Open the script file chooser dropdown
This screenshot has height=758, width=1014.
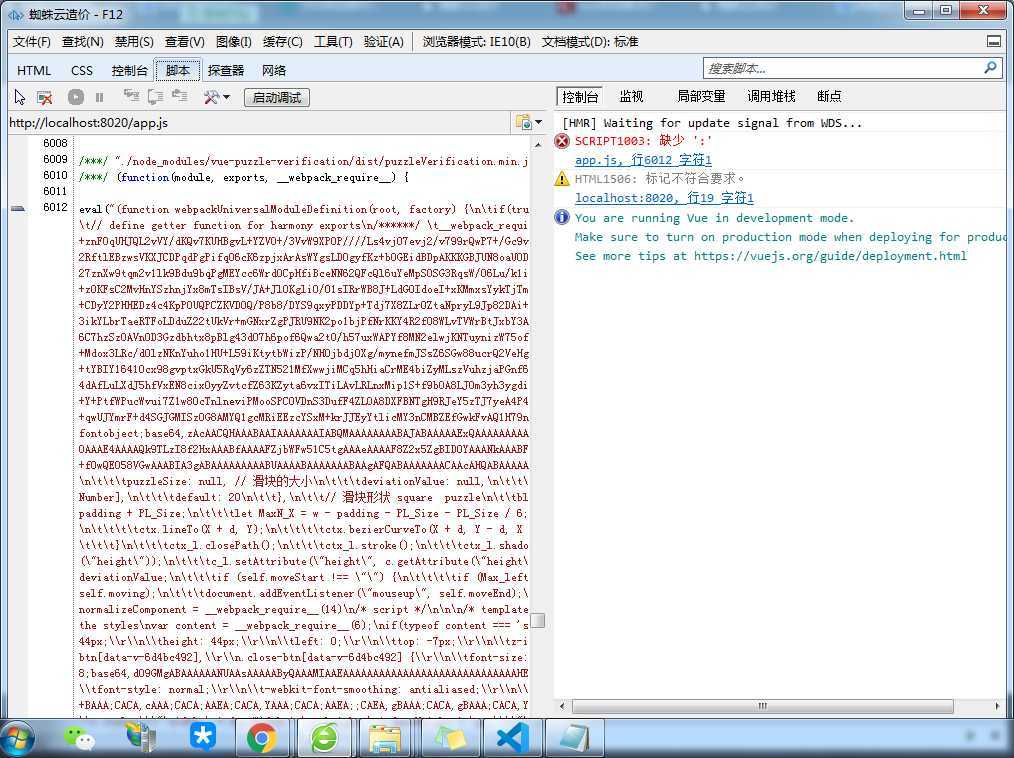[x=528, y=122]
